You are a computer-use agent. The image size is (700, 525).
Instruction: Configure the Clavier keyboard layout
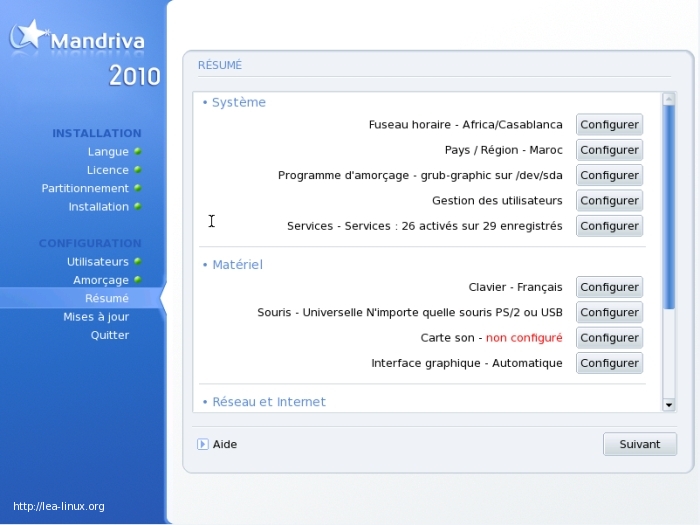point(609,287)
